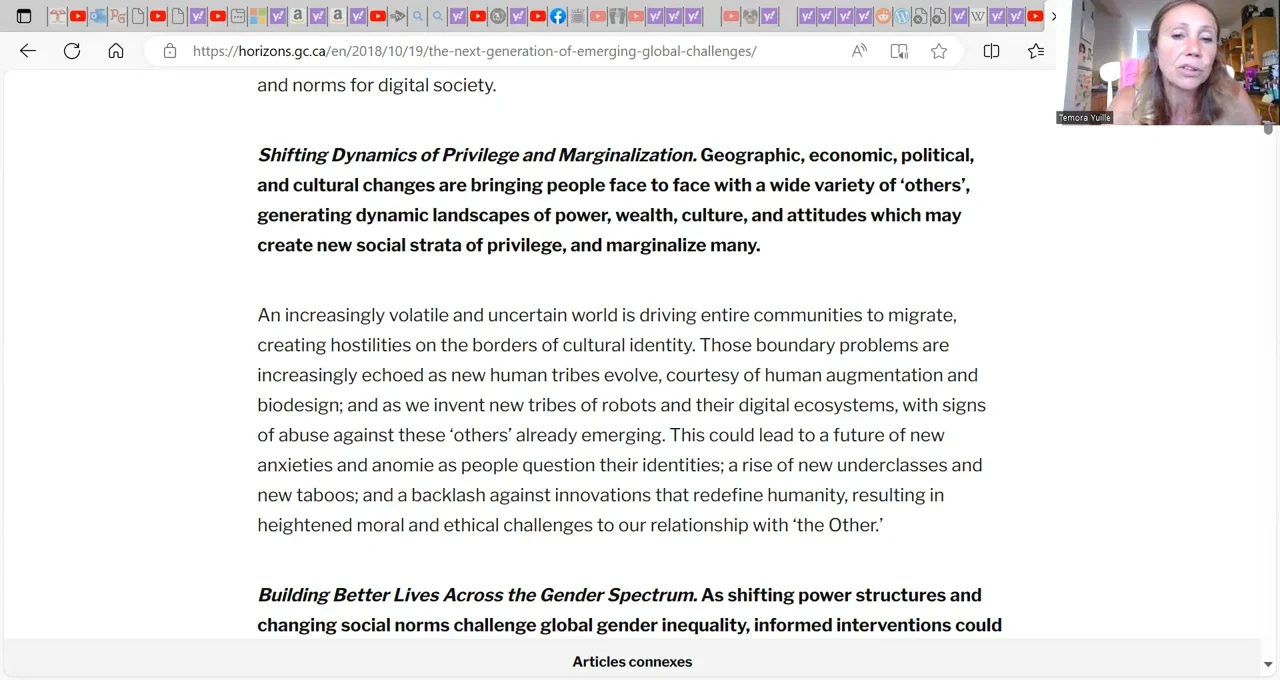Click the heading 'Shifting Dynamics of Privilege and Marginalization.'
Screen dimensions: 1280x680
click(477, 155)
